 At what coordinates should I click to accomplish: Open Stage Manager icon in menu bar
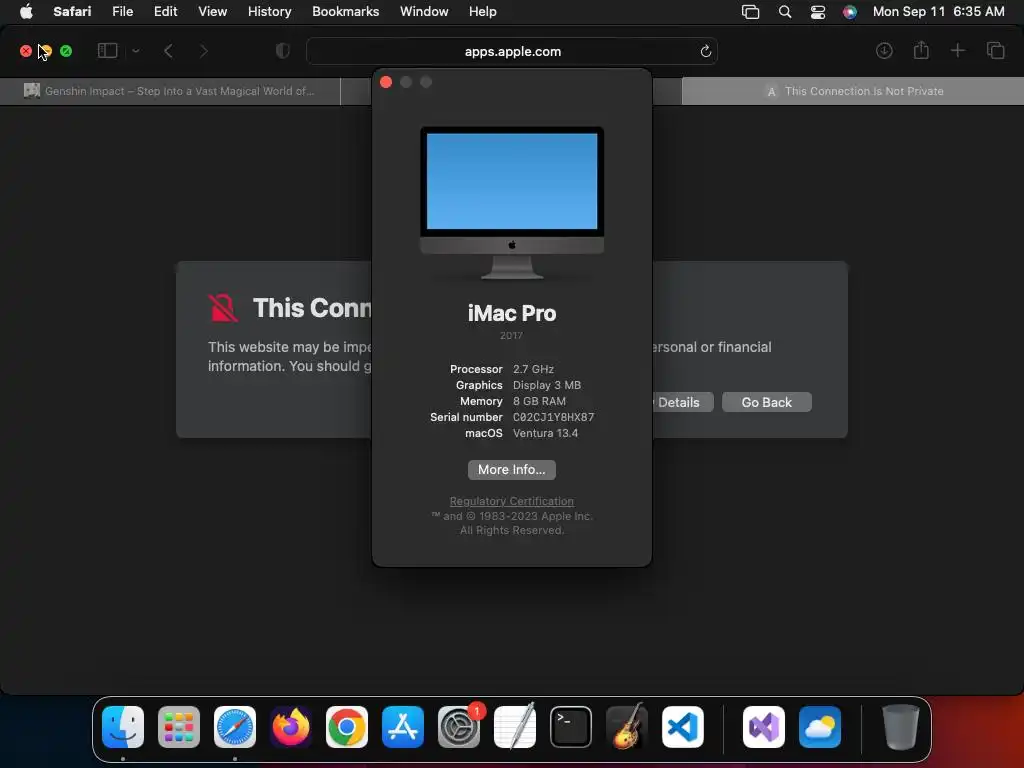(750, 12)
